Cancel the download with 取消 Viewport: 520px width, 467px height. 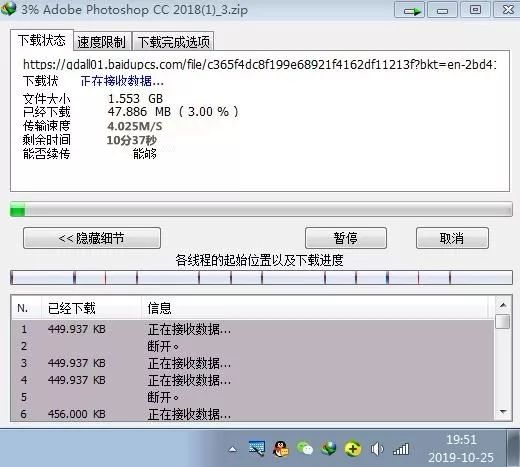452,238
